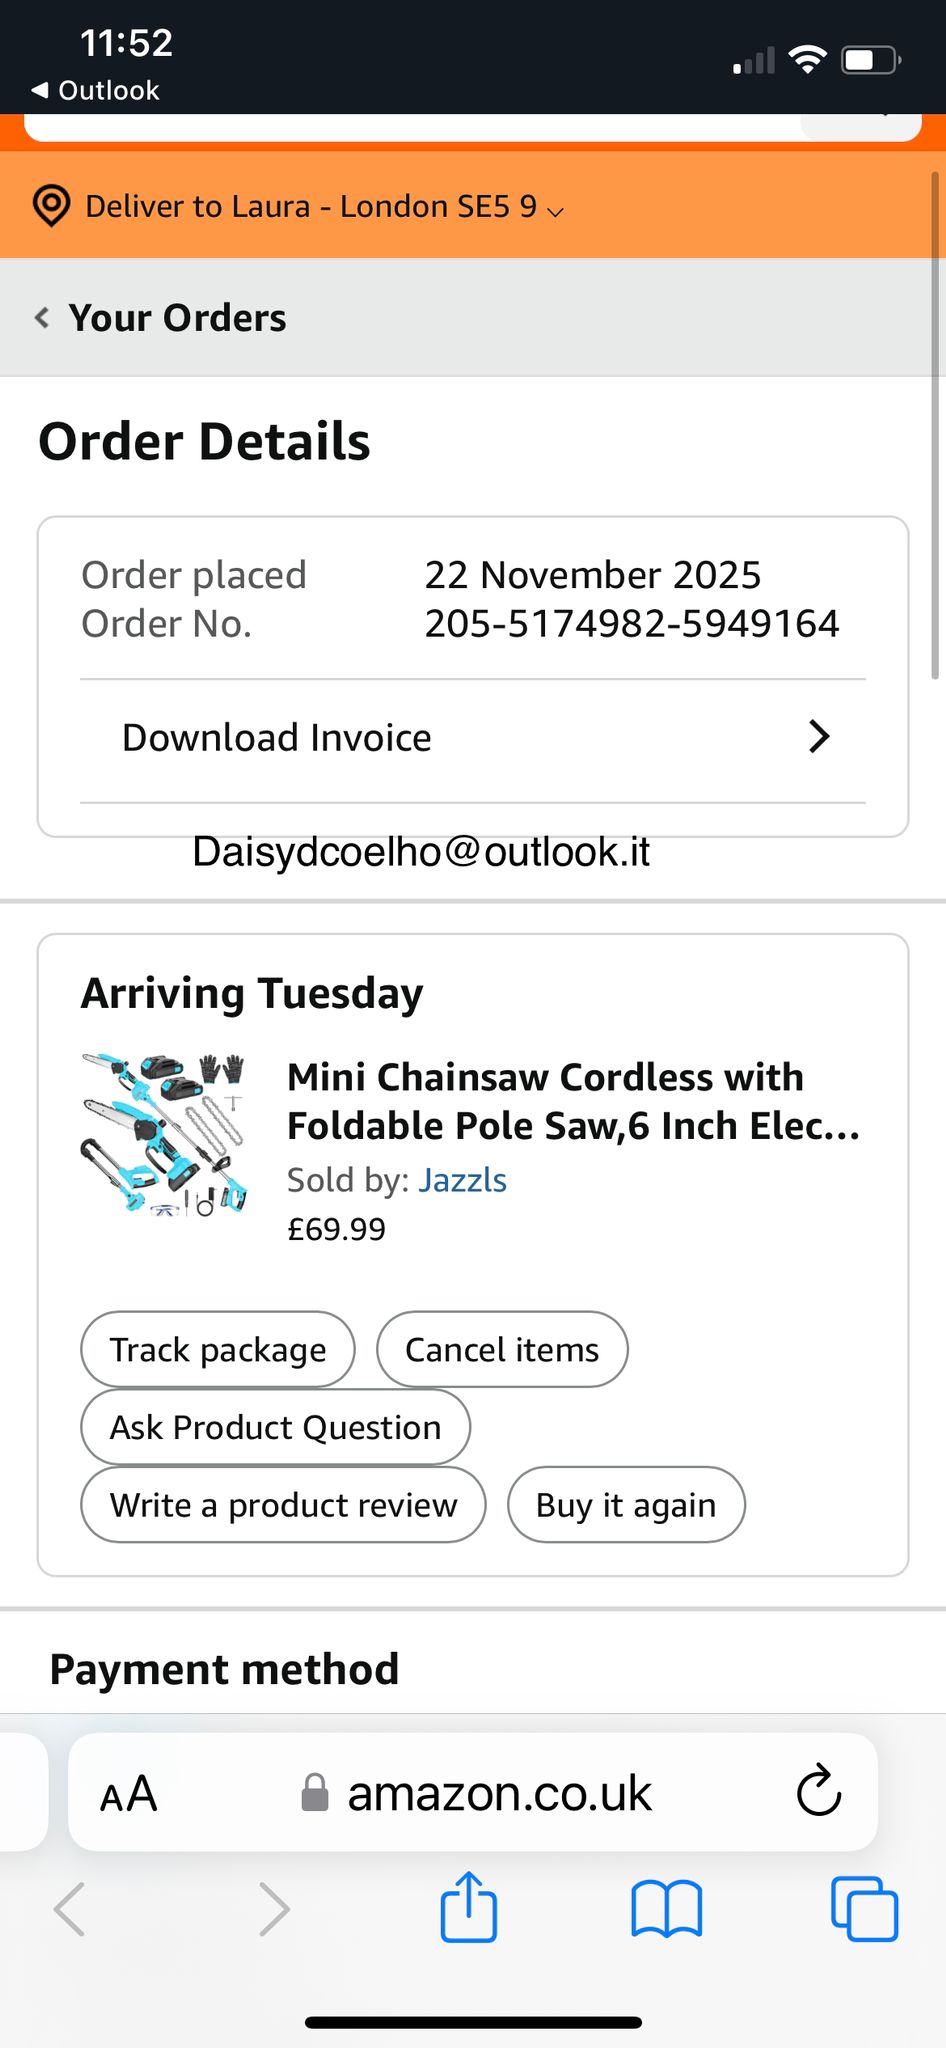Image resolution: width=946 pixels, height=2048 pixels.
Task: Open Safari bookmarks book icon
Action: coord(666,1909)
